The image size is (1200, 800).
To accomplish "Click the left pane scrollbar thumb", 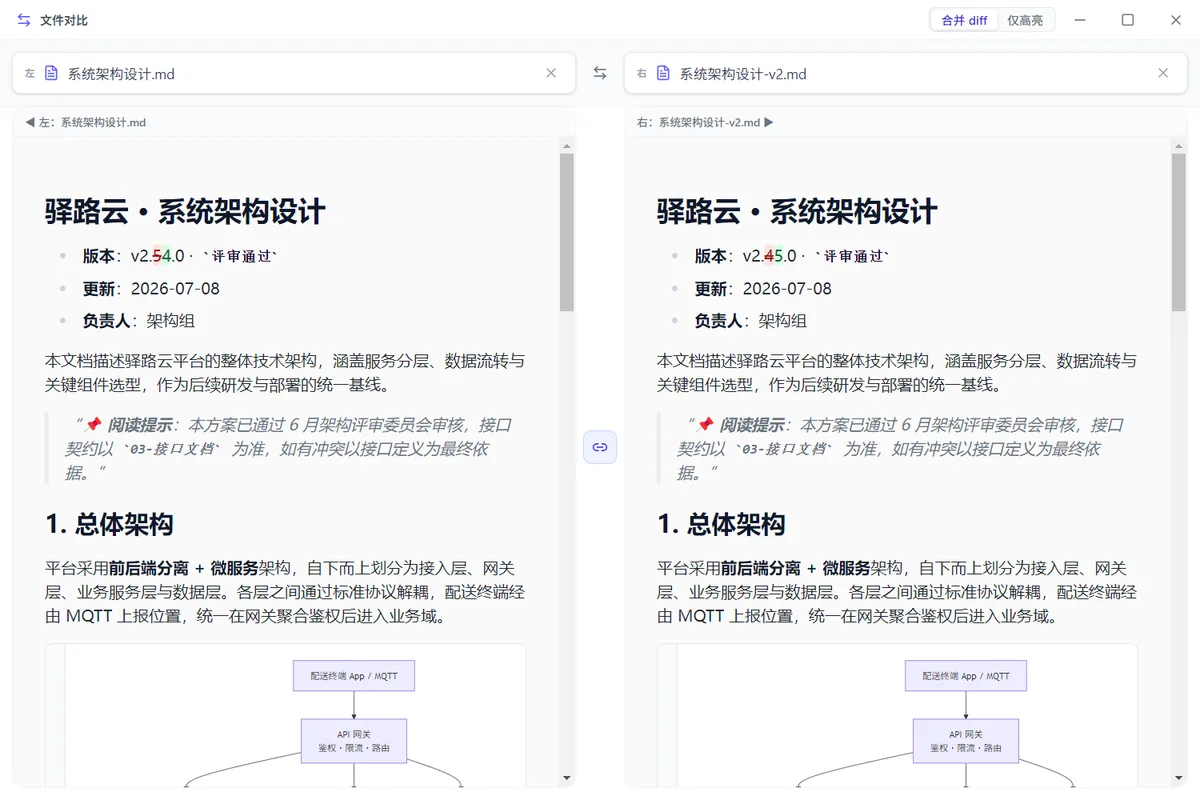I will click(x=567, y=232).
